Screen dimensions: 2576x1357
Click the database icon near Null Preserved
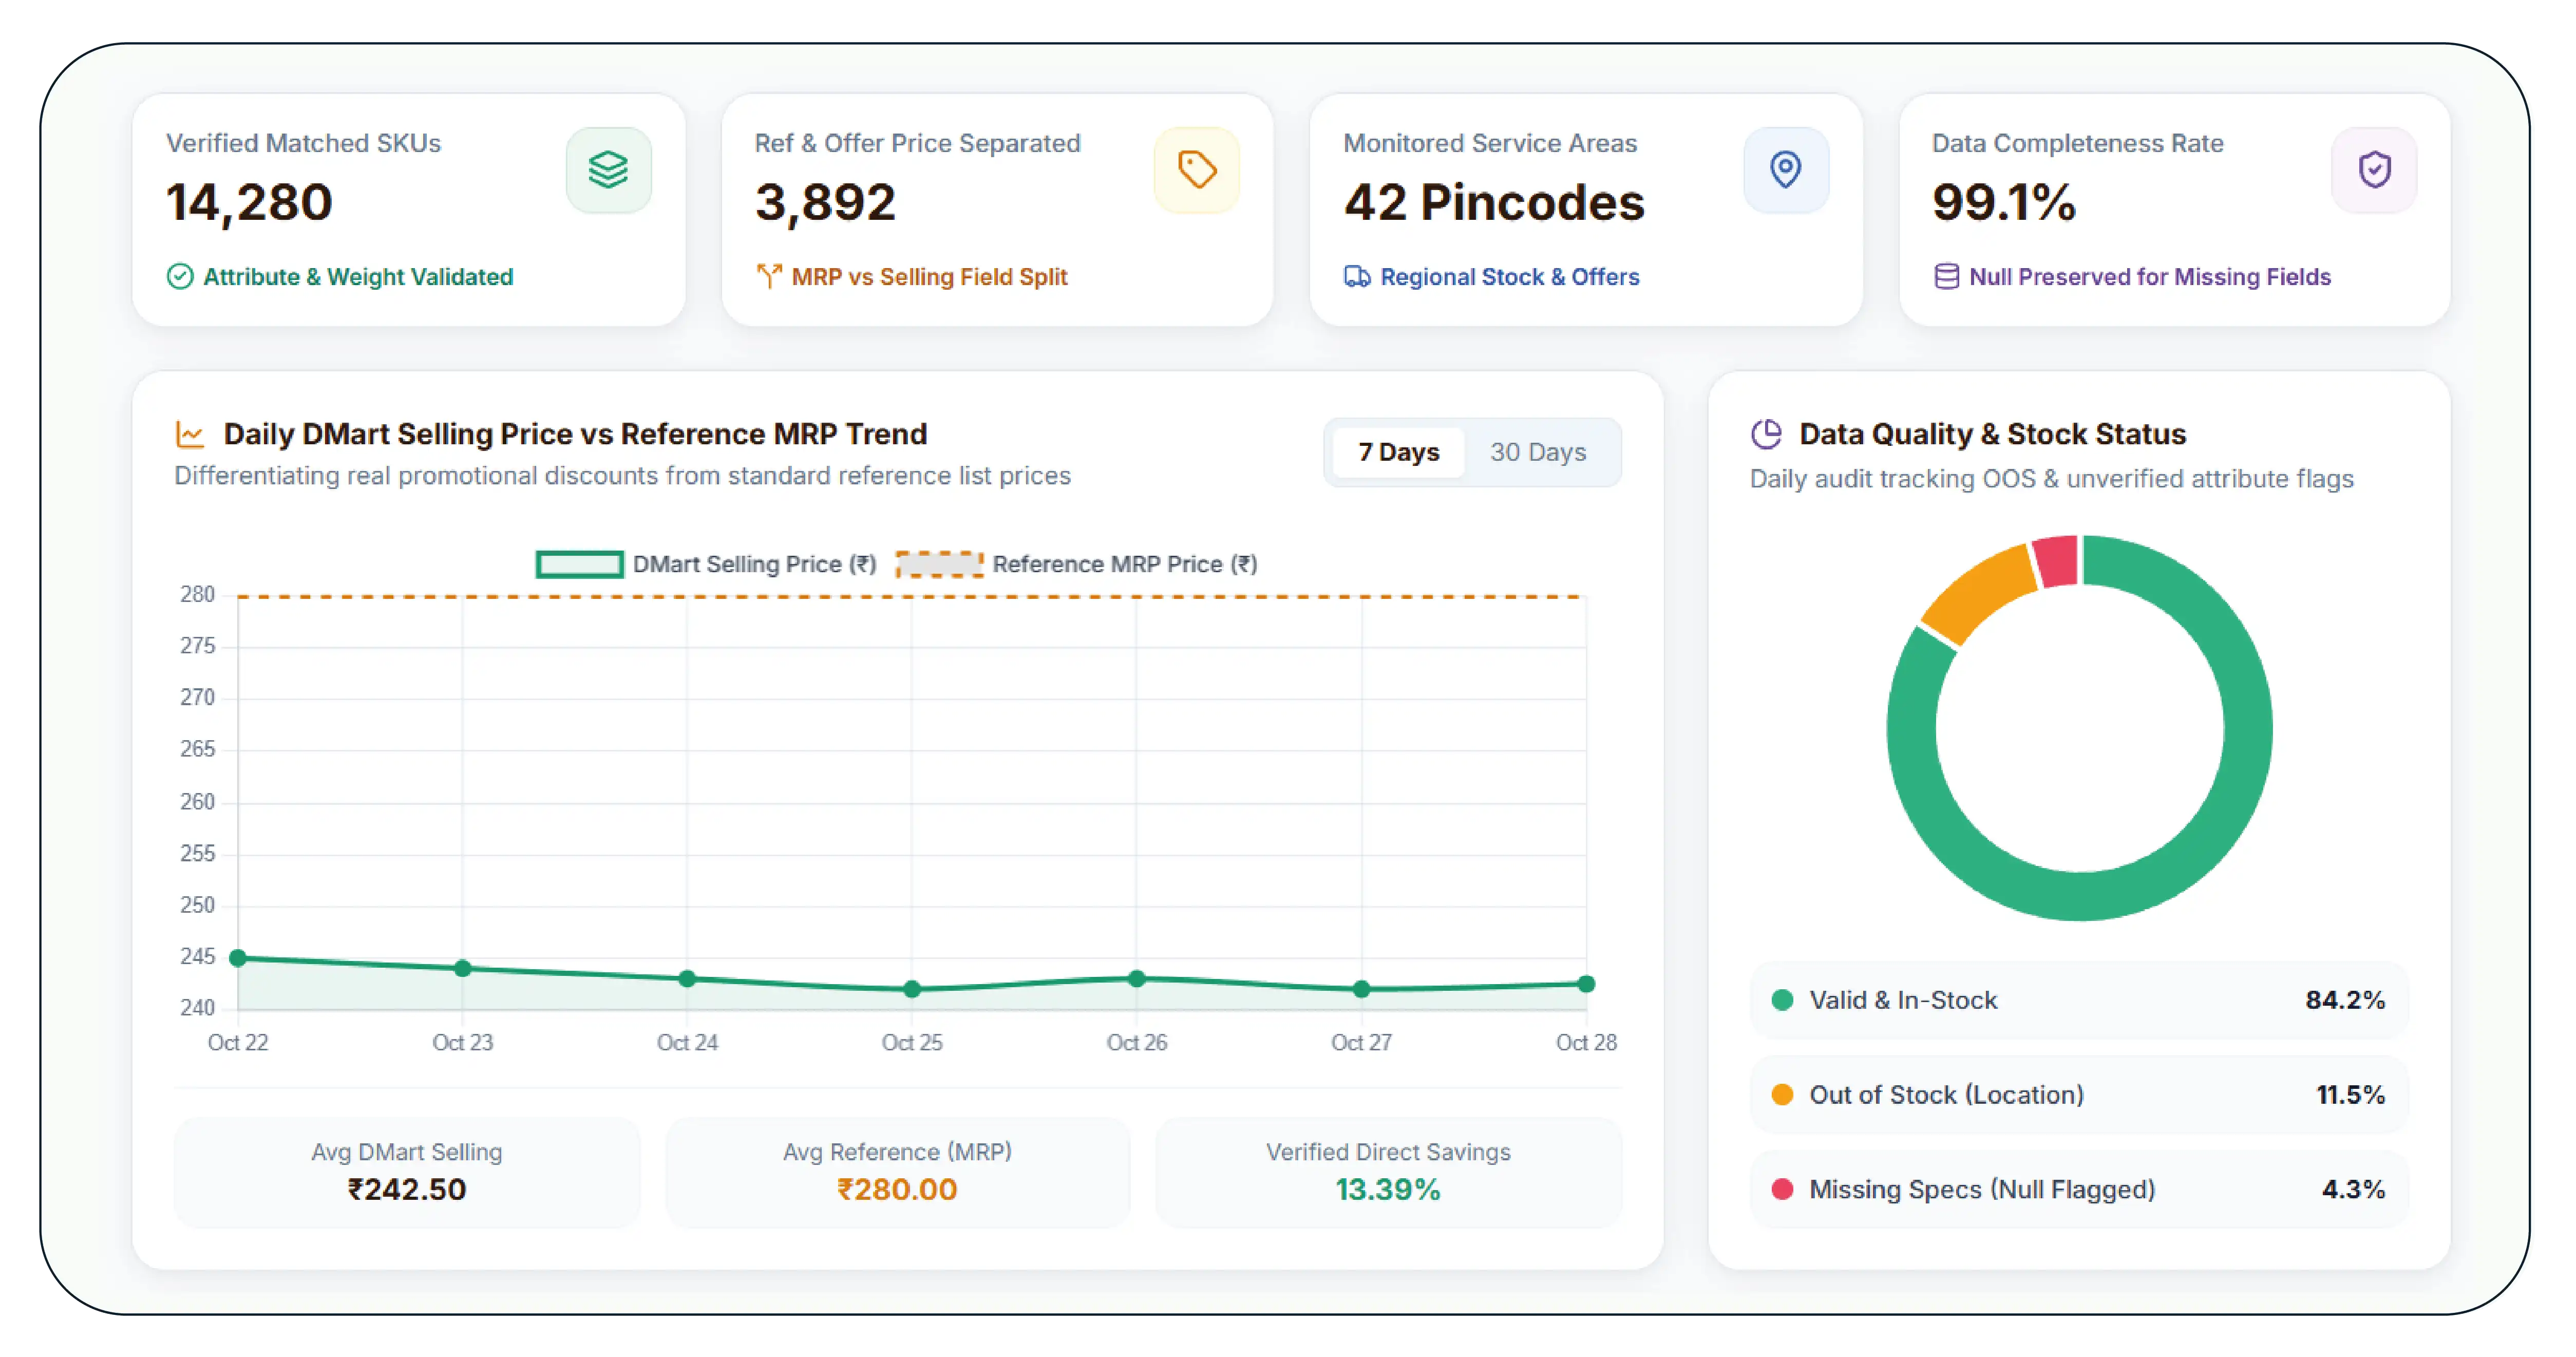[x=1946, y=277]
